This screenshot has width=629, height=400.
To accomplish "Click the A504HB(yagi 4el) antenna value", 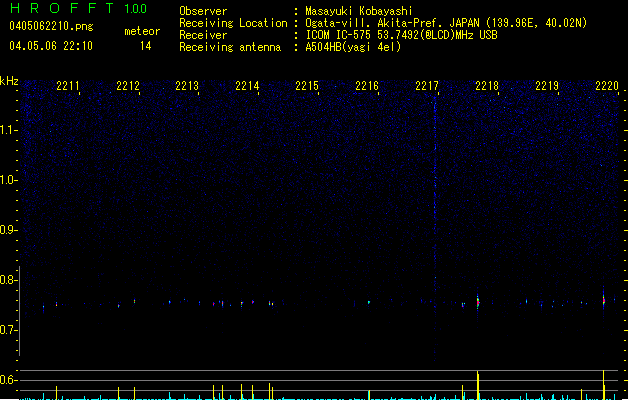I will 353,47.
